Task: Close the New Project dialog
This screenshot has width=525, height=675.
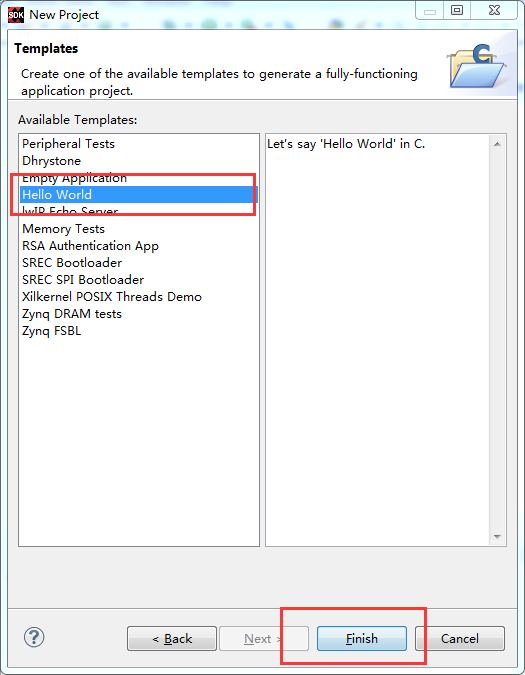Action: pyautogui.click(x=494, y=10)
